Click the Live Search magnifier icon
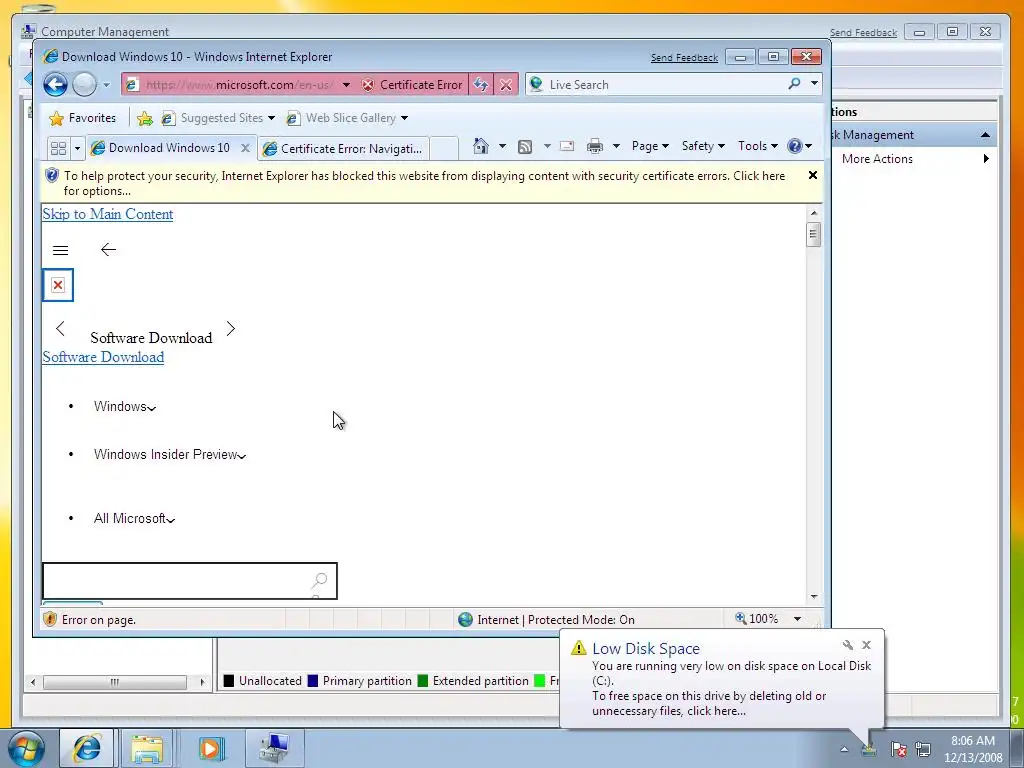 794,84
